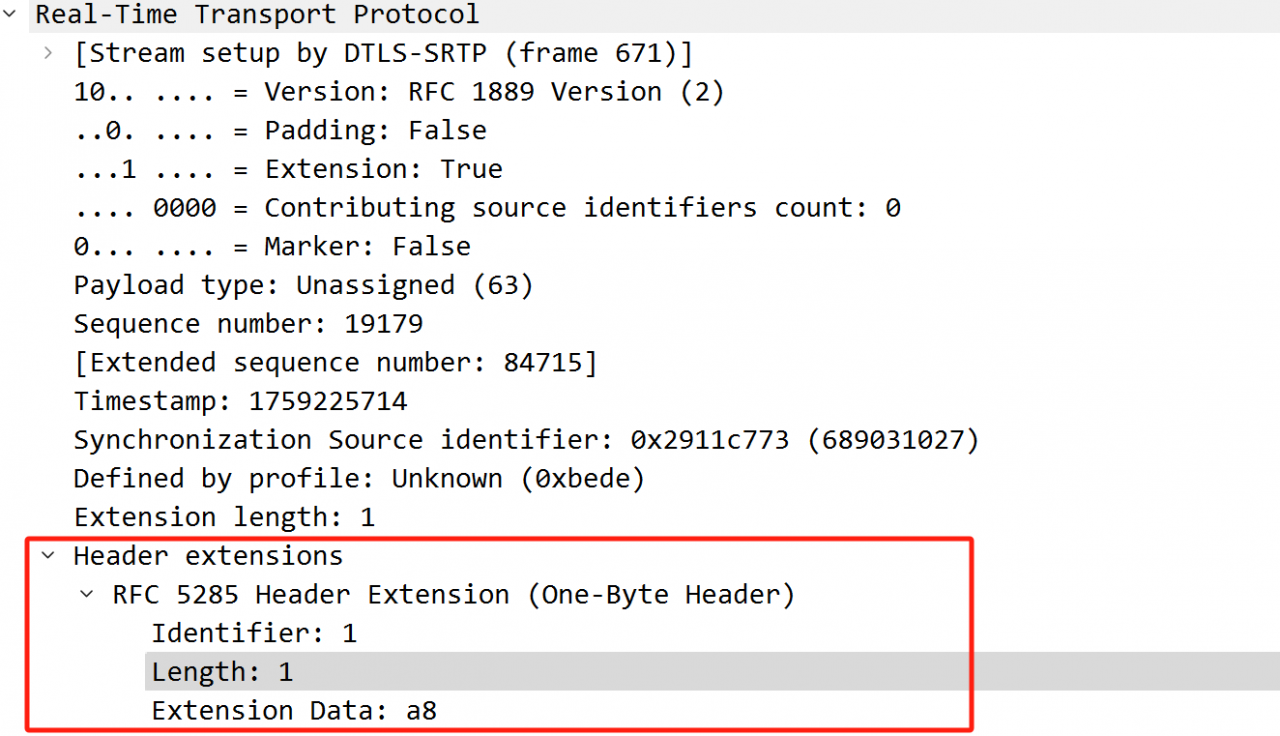Click the RFC 5285 Header Extension label
Screen dimensions: 1280x736
[x=453, y=595]
